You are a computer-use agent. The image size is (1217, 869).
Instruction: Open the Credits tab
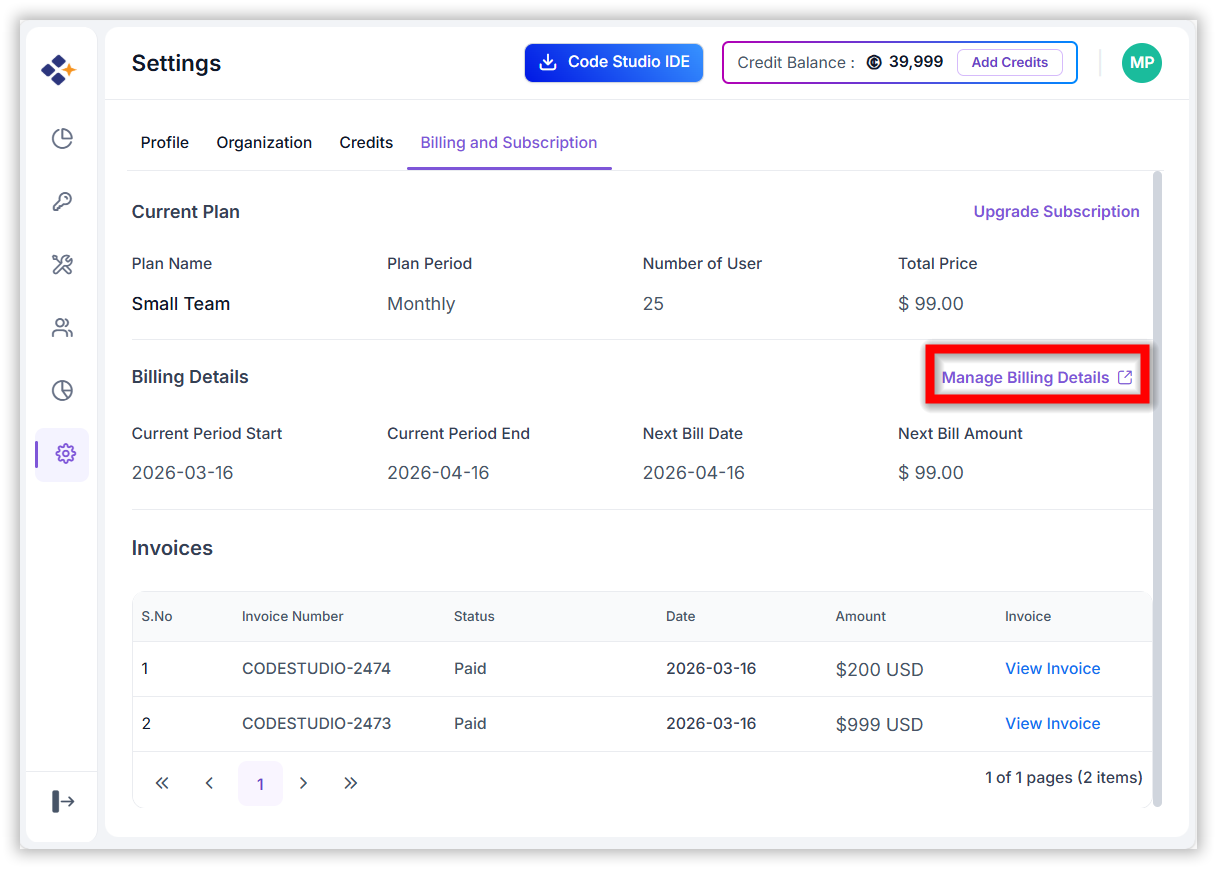pos(366,143)
